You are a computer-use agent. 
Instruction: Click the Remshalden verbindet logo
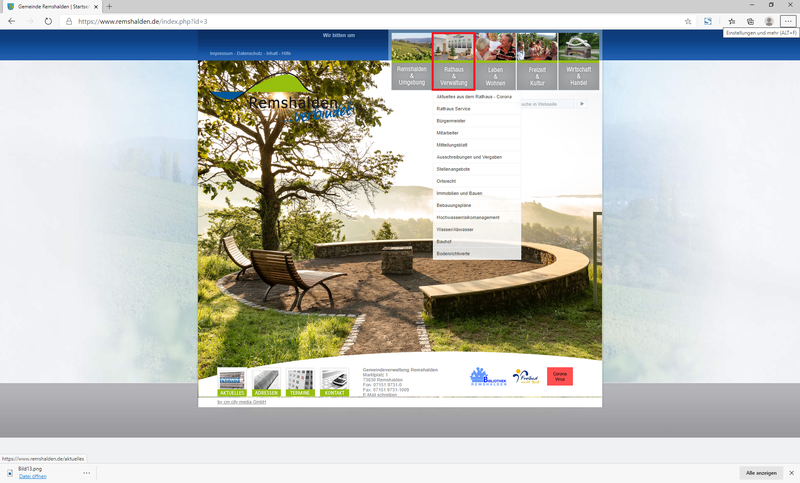(x=282, y=98)
